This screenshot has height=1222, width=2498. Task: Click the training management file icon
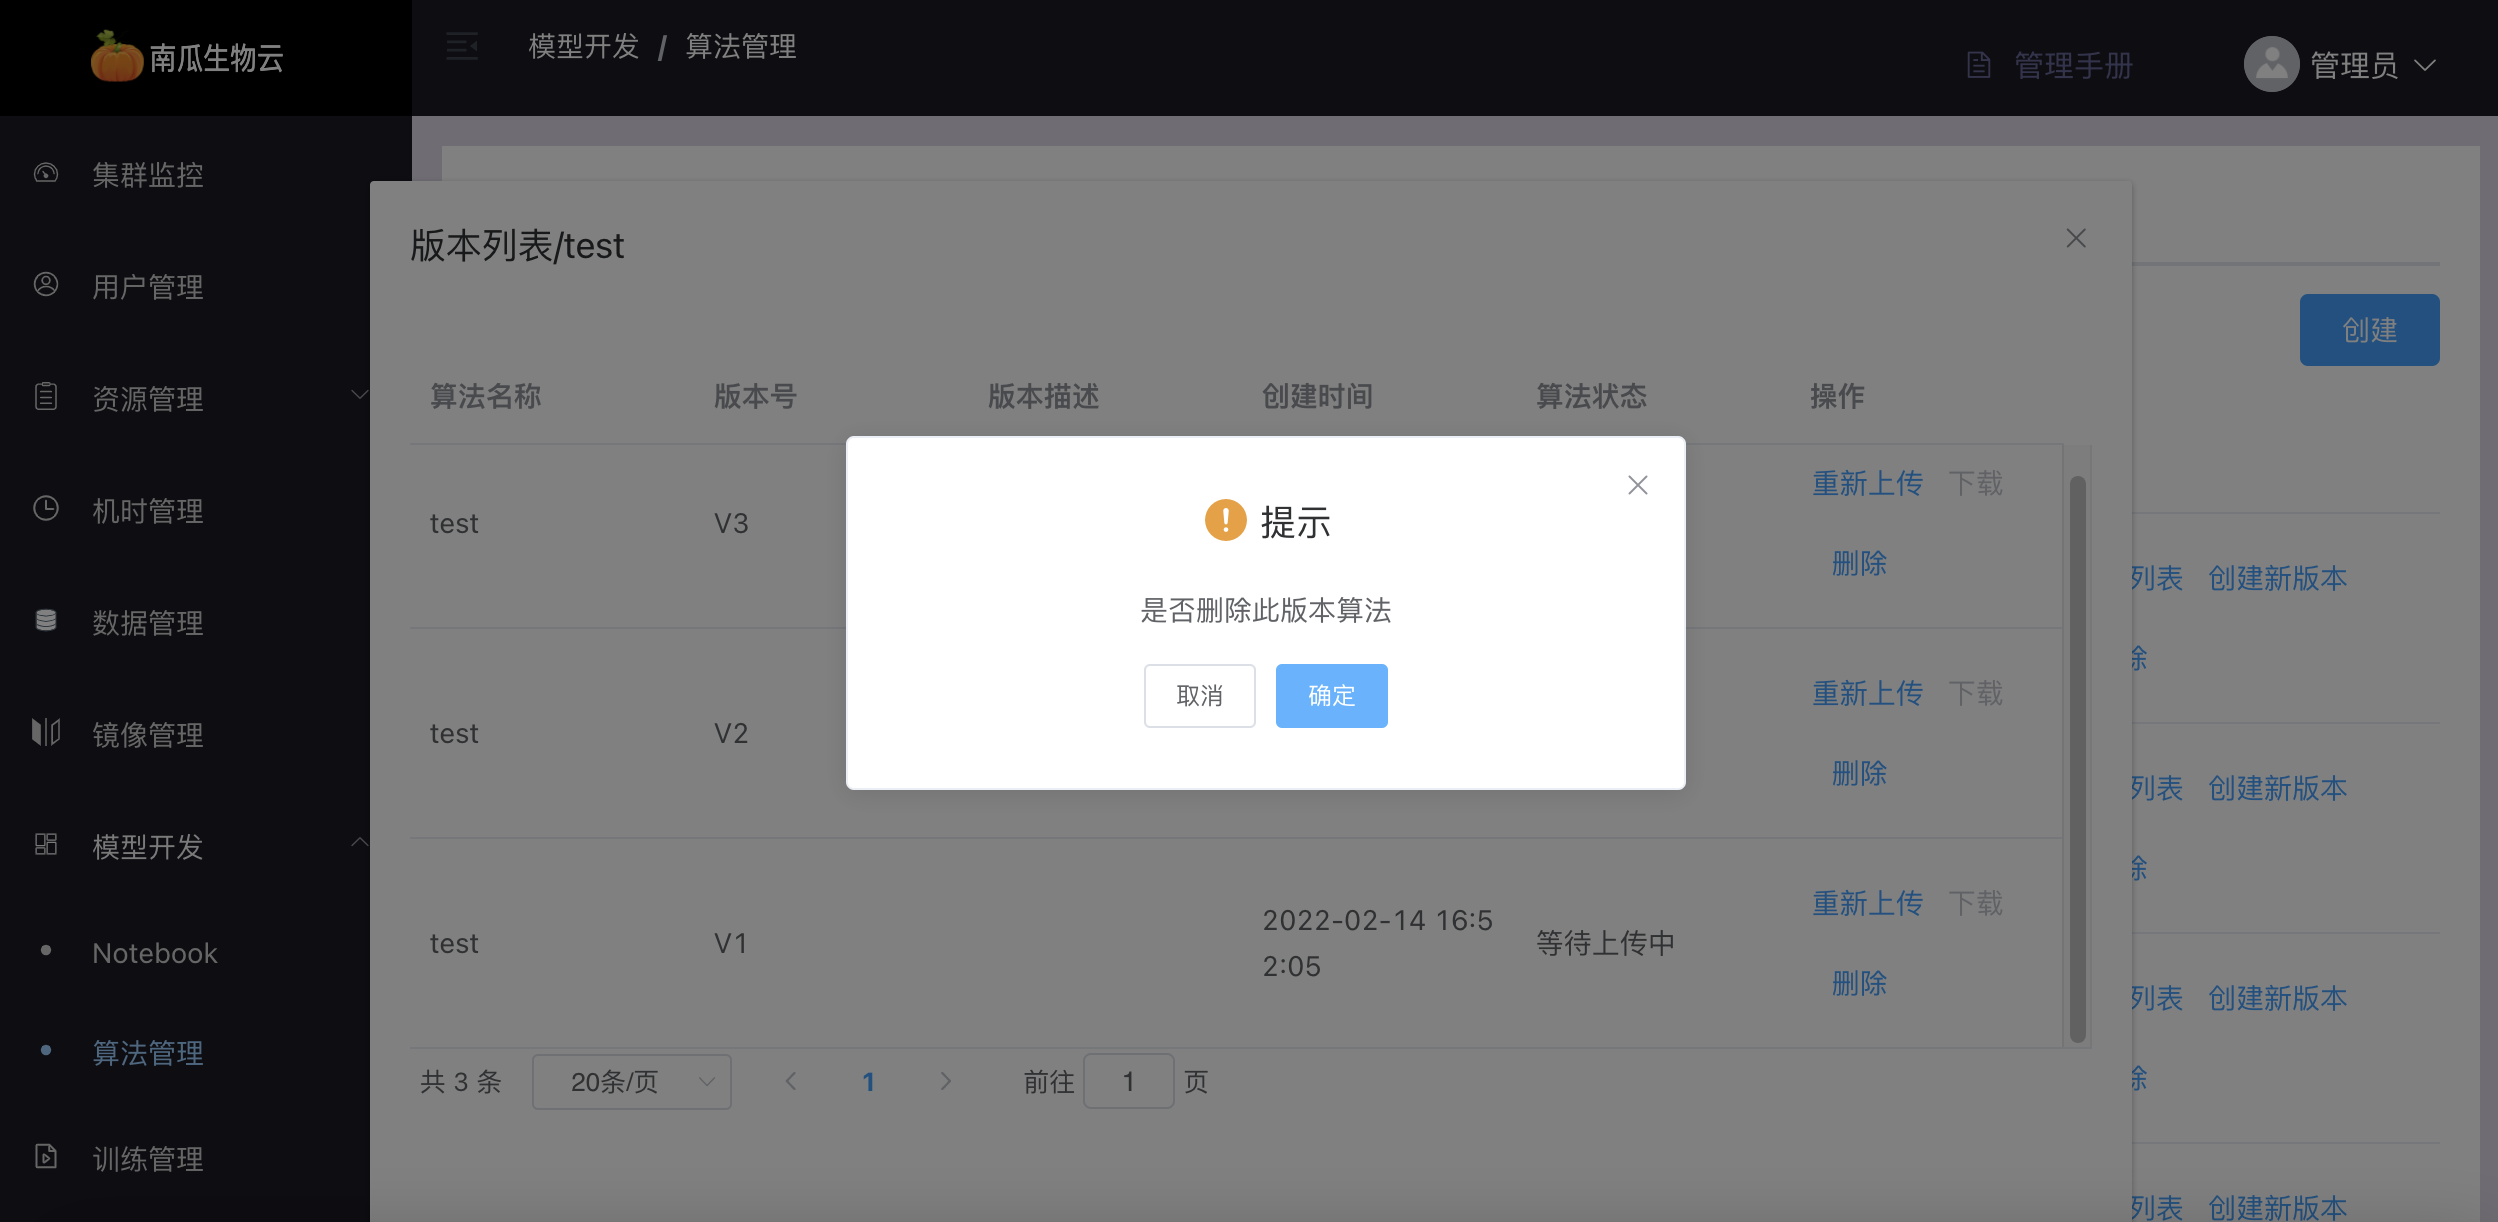(x=46, y=1157)
